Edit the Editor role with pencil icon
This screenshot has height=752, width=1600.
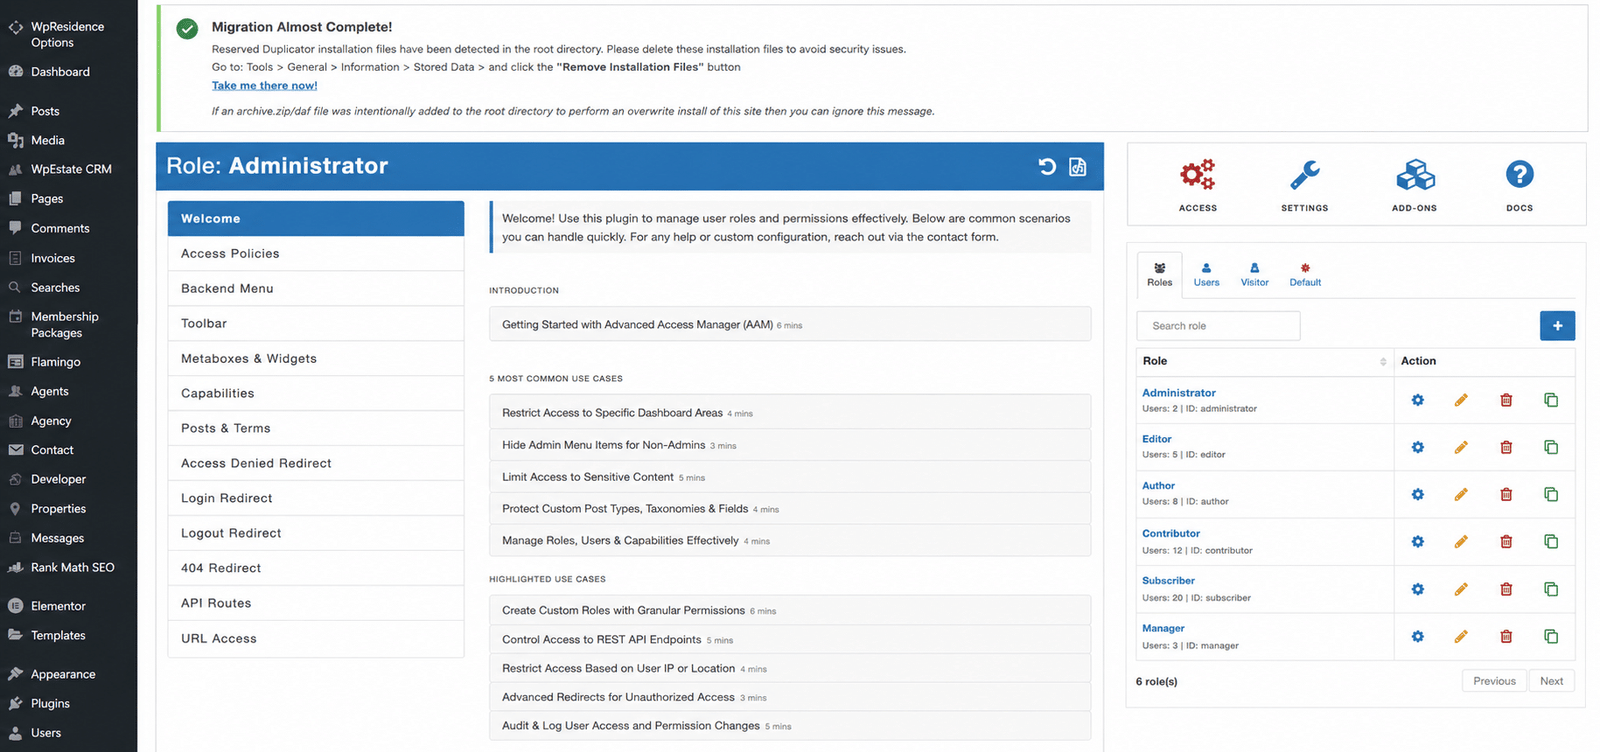(1461, 447)
